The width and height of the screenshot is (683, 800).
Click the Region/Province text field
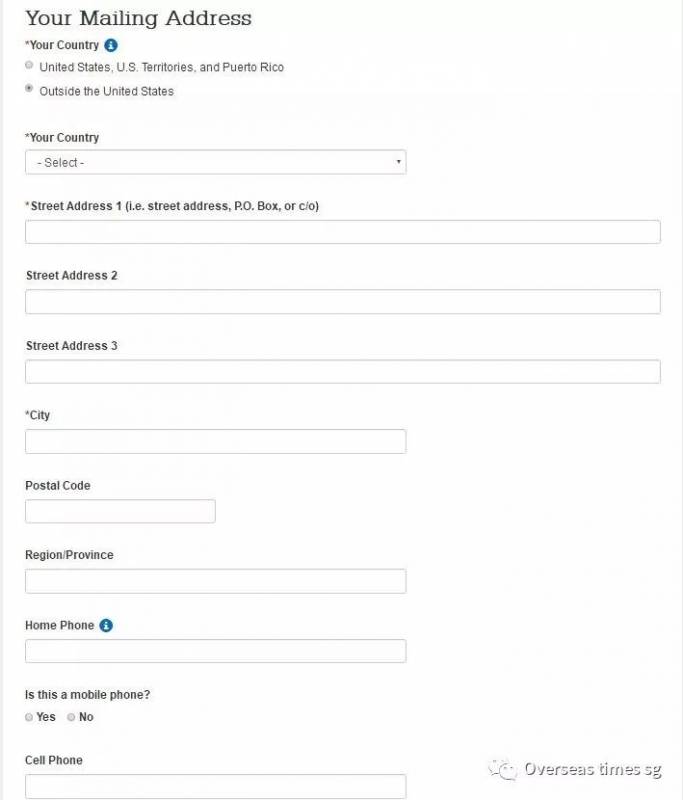(215, 581)
